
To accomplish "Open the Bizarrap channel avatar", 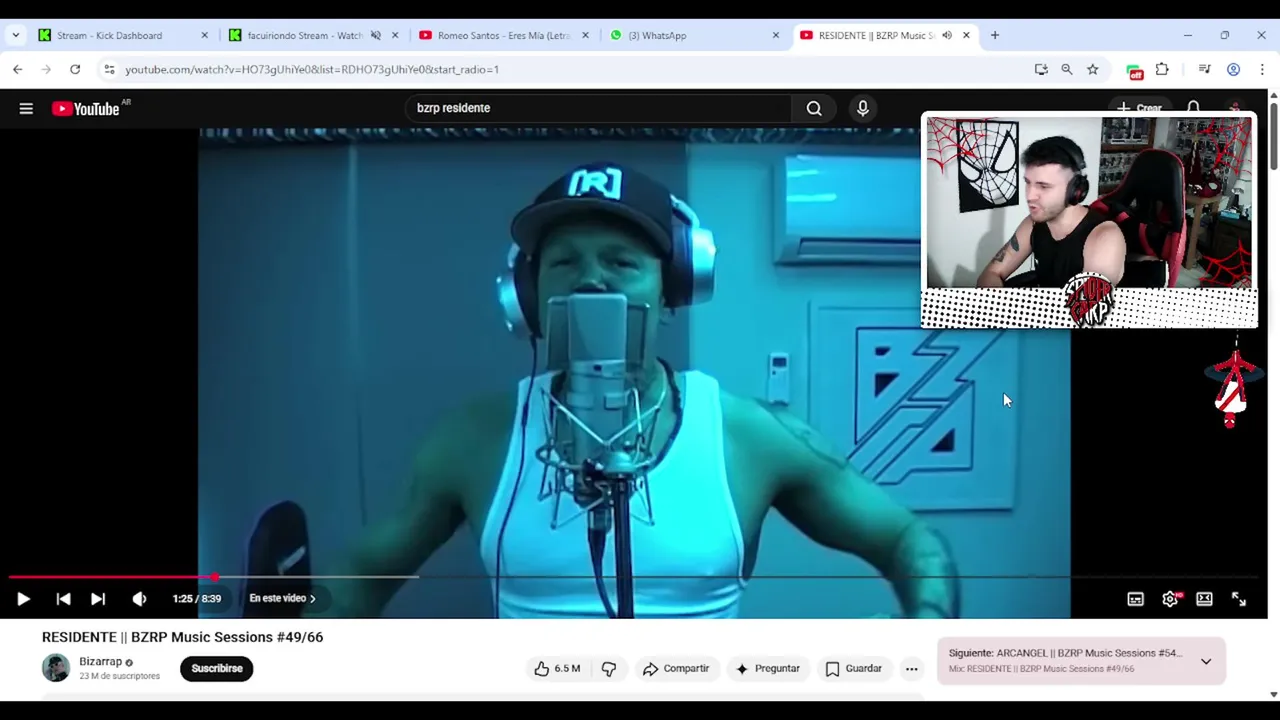I will pos(56,668).
